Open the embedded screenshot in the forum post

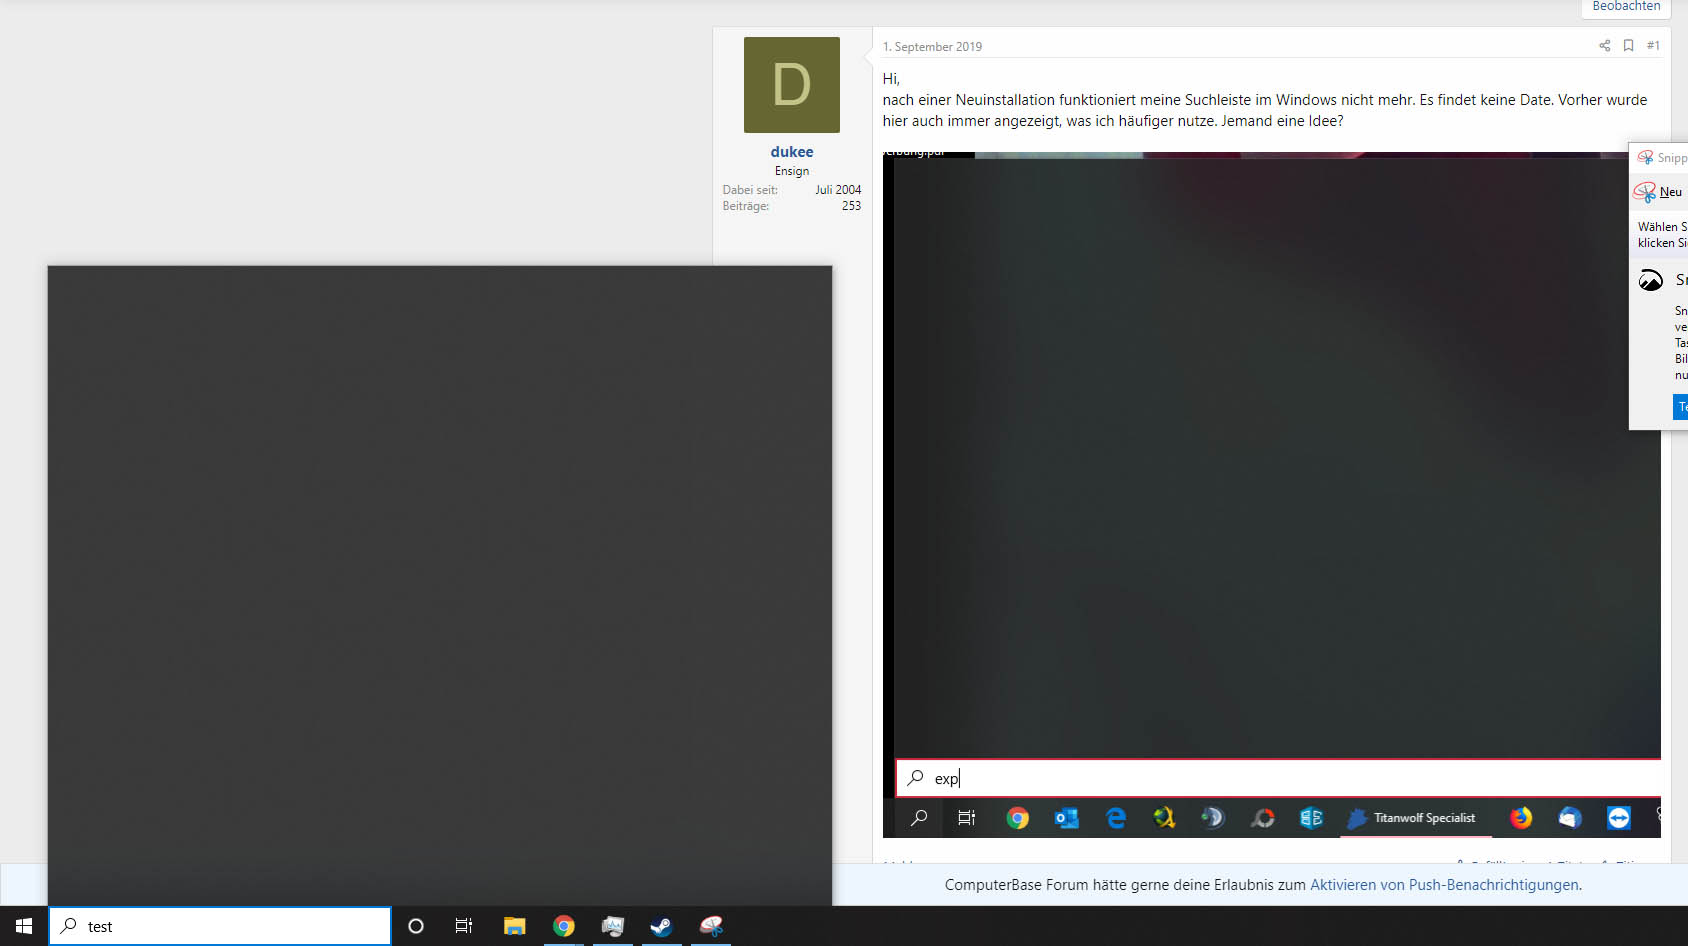pyautogui.click(x=1271, y=495)
